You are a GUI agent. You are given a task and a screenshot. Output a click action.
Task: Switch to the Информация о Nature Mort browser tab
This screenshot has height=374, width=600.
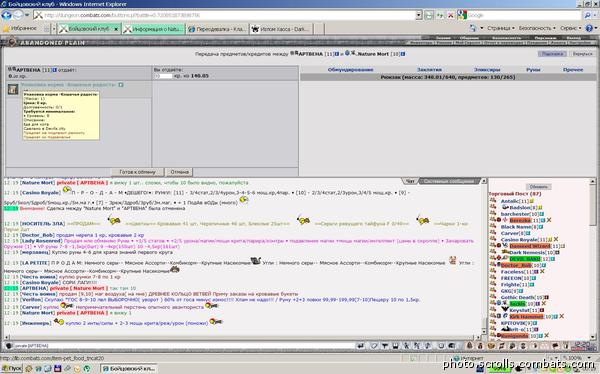154,29
